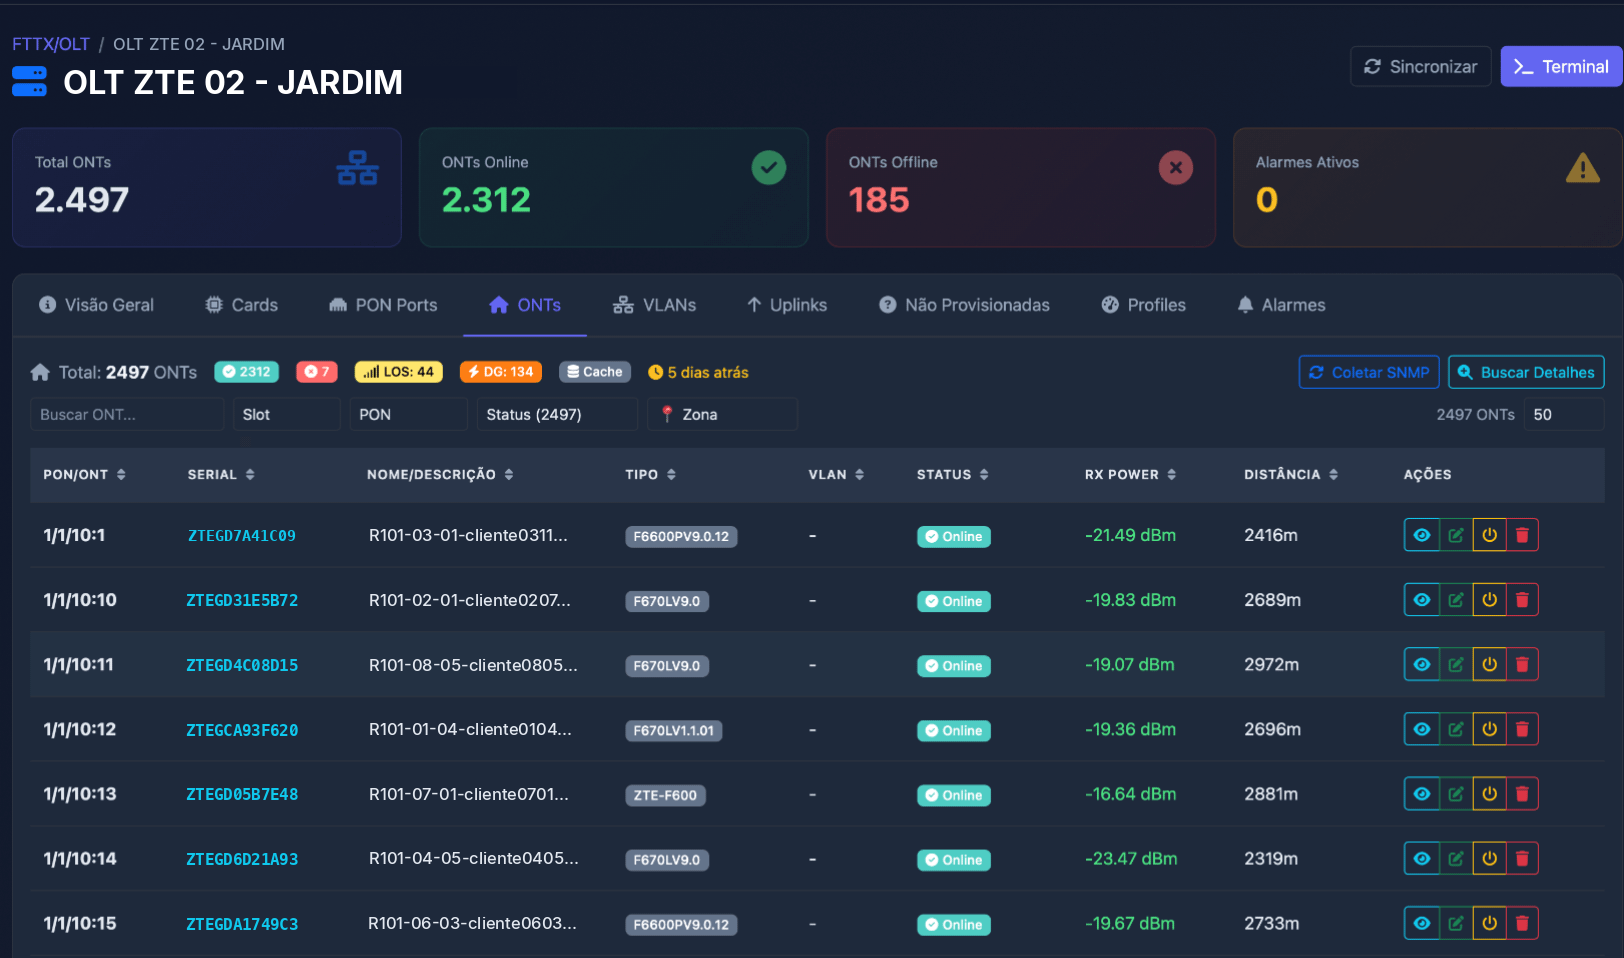Screen dimensions: 1624x958
Task: Filter by the green 2312 online badge
Action: pos(246,372)
